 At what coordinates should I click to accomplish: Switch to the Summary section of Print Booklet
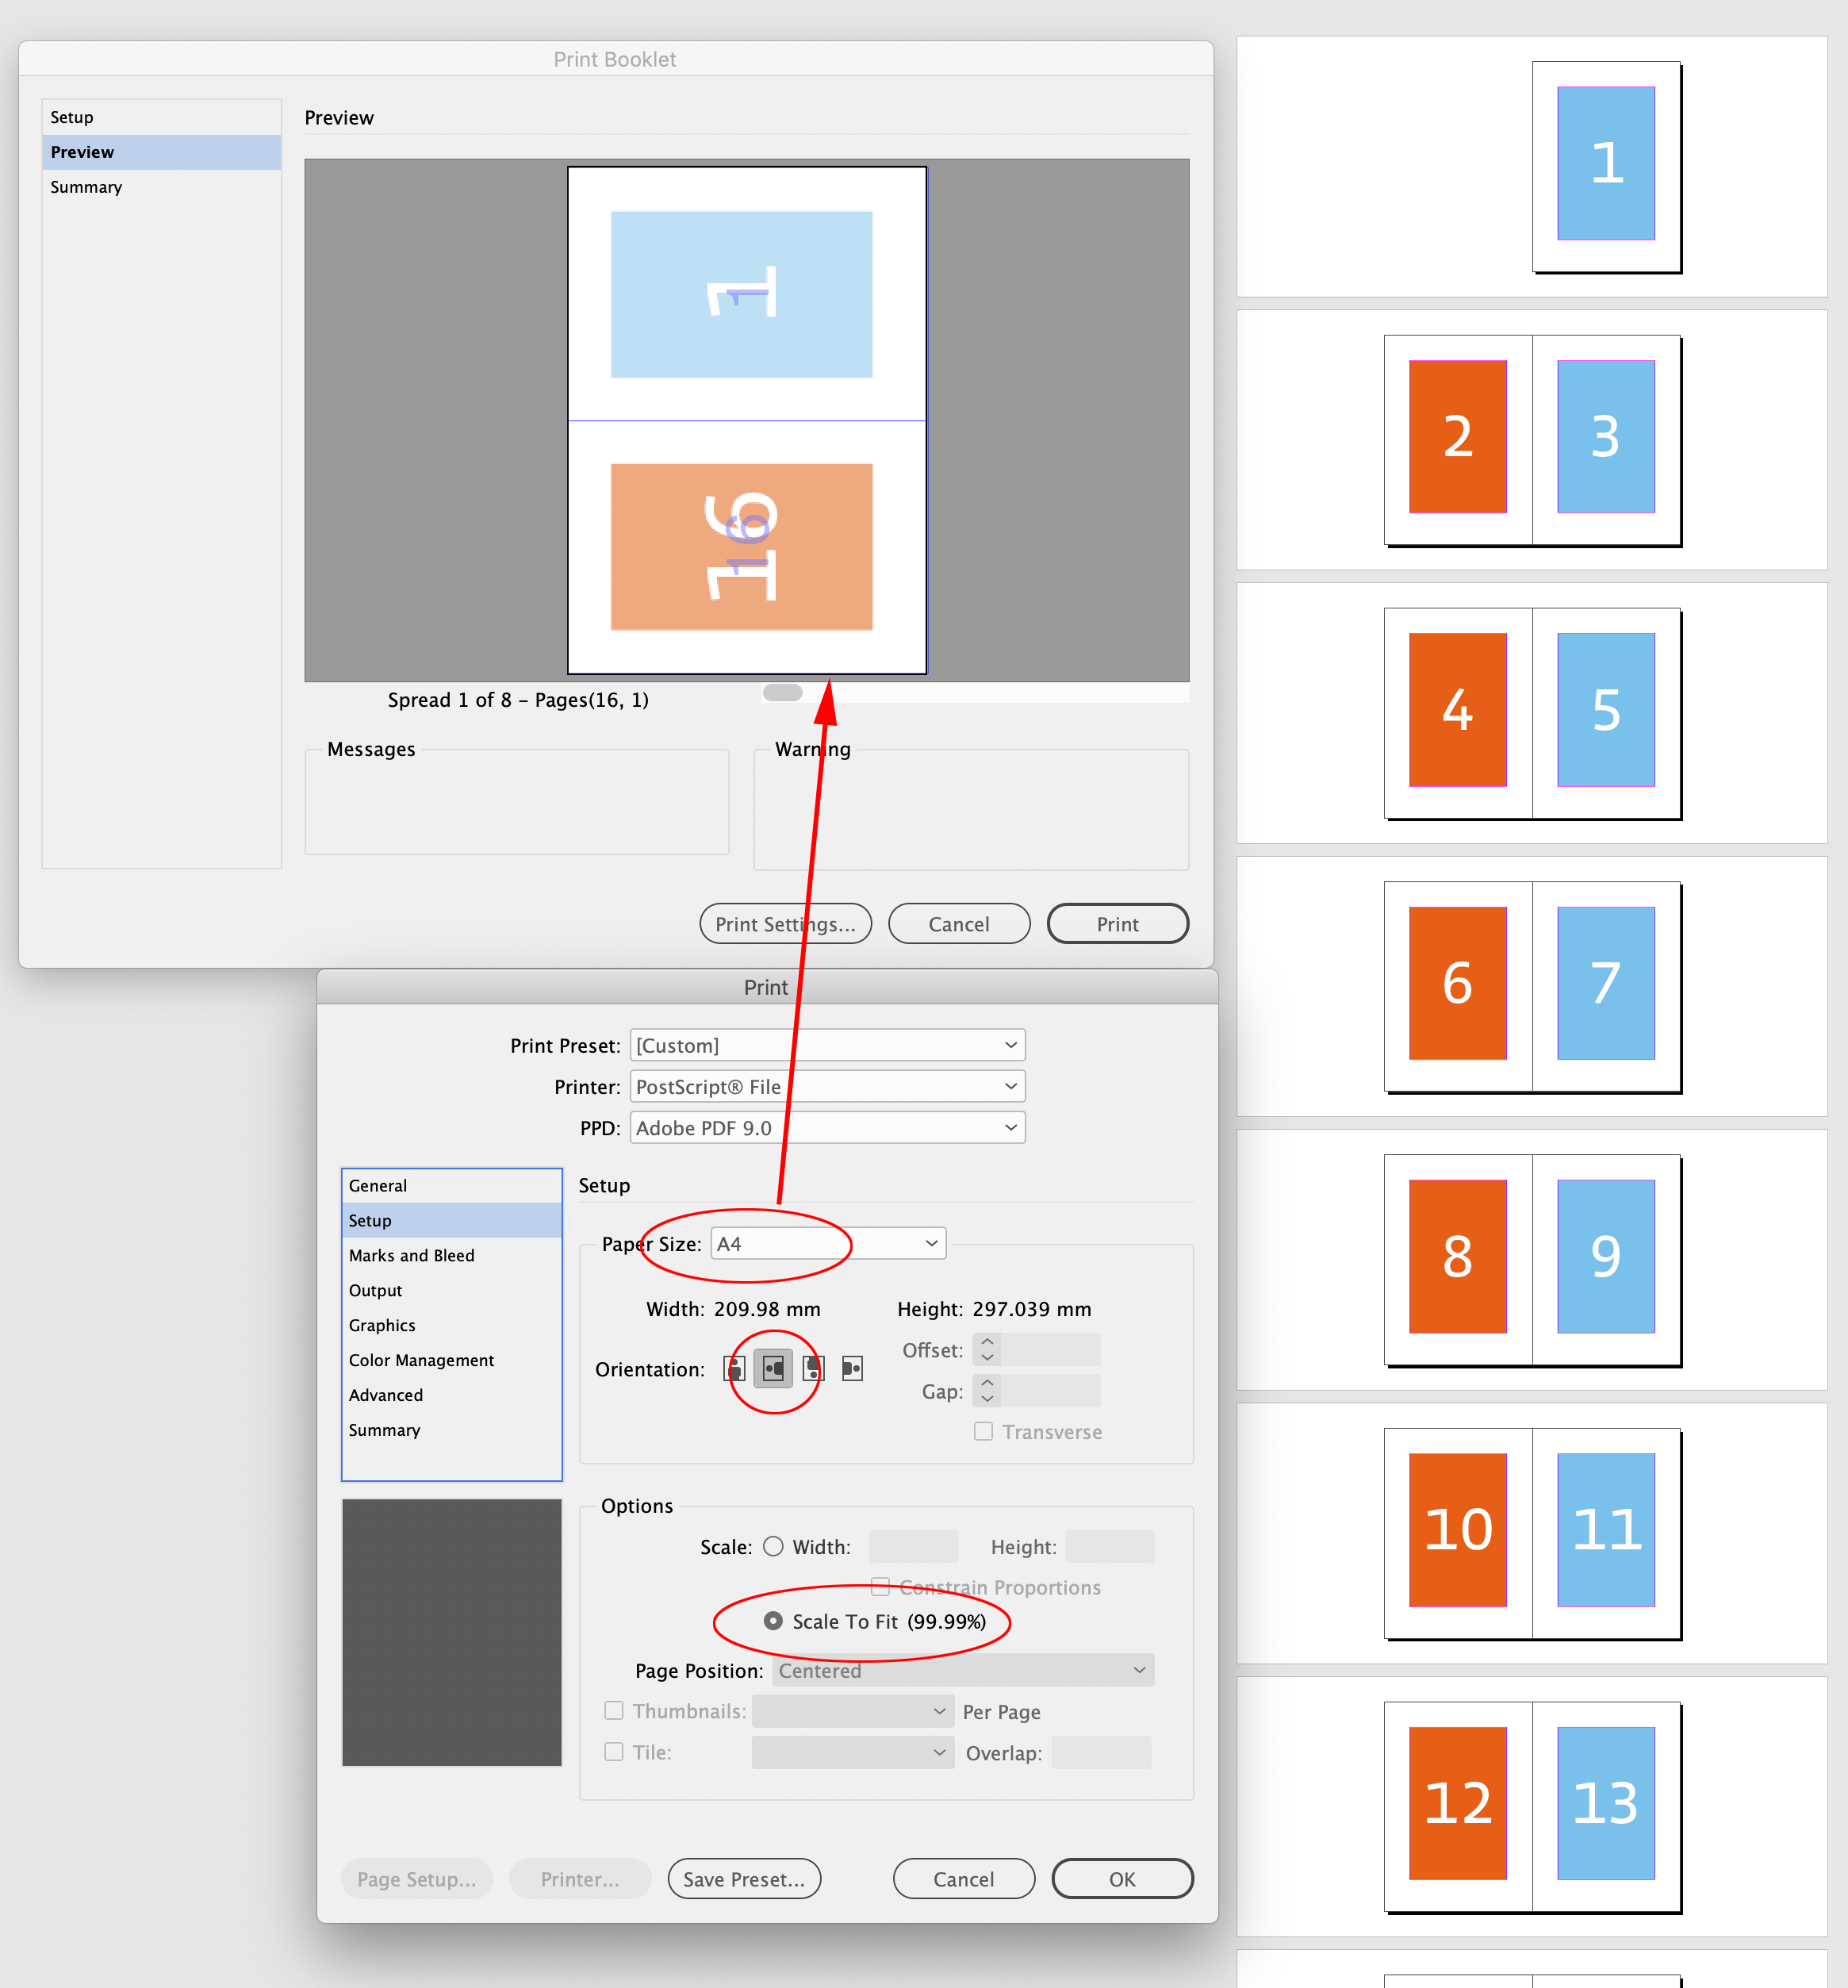[x=86, y=187]
